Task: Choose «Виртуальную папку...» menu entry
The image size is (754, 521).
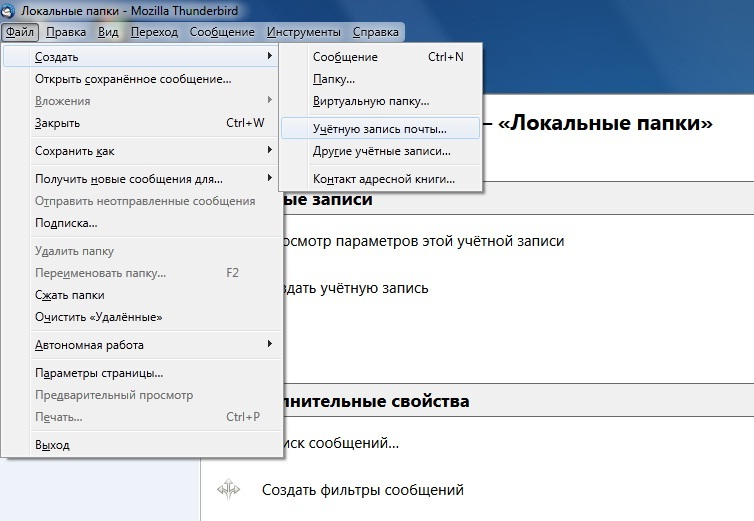Action: pos(370,101)
